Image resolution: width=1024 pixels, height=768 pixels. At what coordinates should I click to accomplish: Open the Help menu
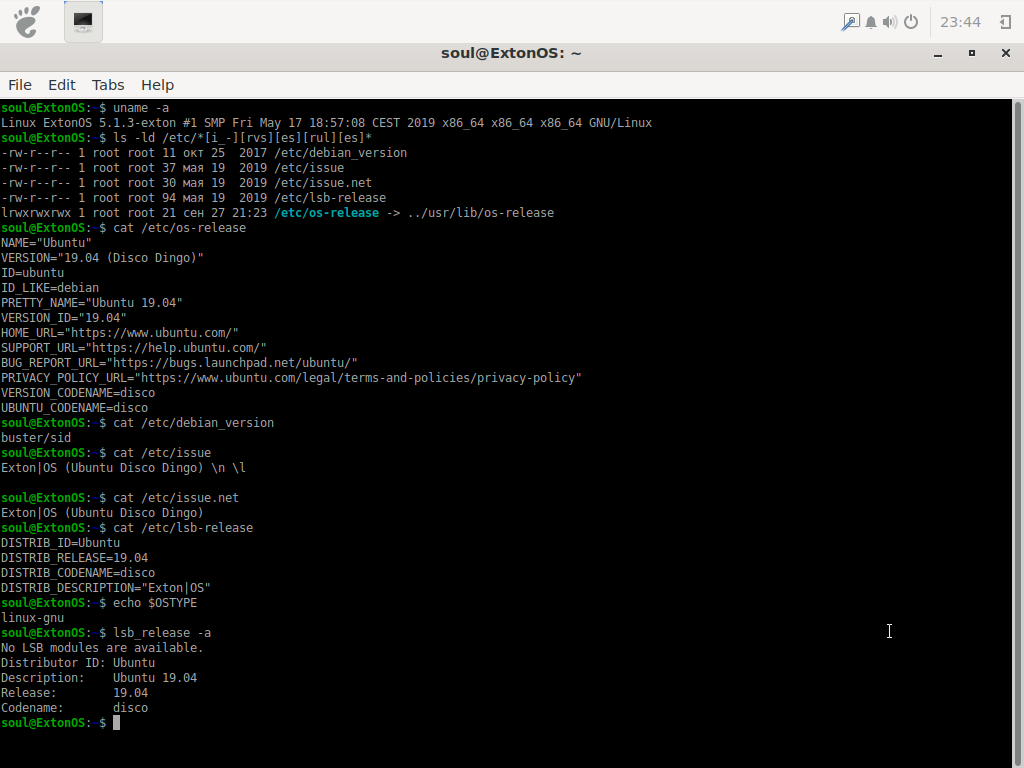coord(157,85)
